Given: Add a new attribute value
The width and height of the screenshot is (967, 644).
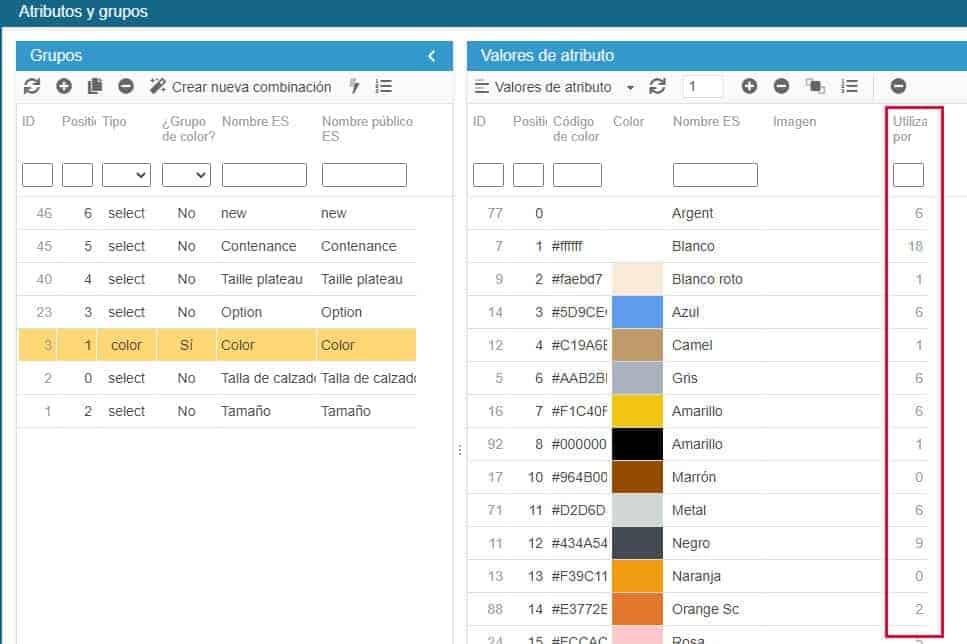Looking at the screenshot, I should [x=749, y=87].
